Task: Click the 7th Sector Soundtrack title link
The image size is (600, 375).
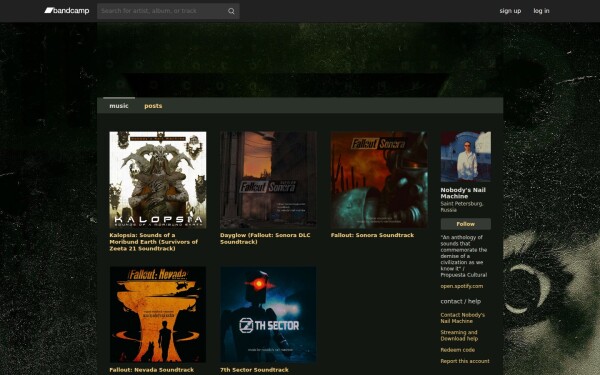Action: pyautogui.click(x=254, y=370)
